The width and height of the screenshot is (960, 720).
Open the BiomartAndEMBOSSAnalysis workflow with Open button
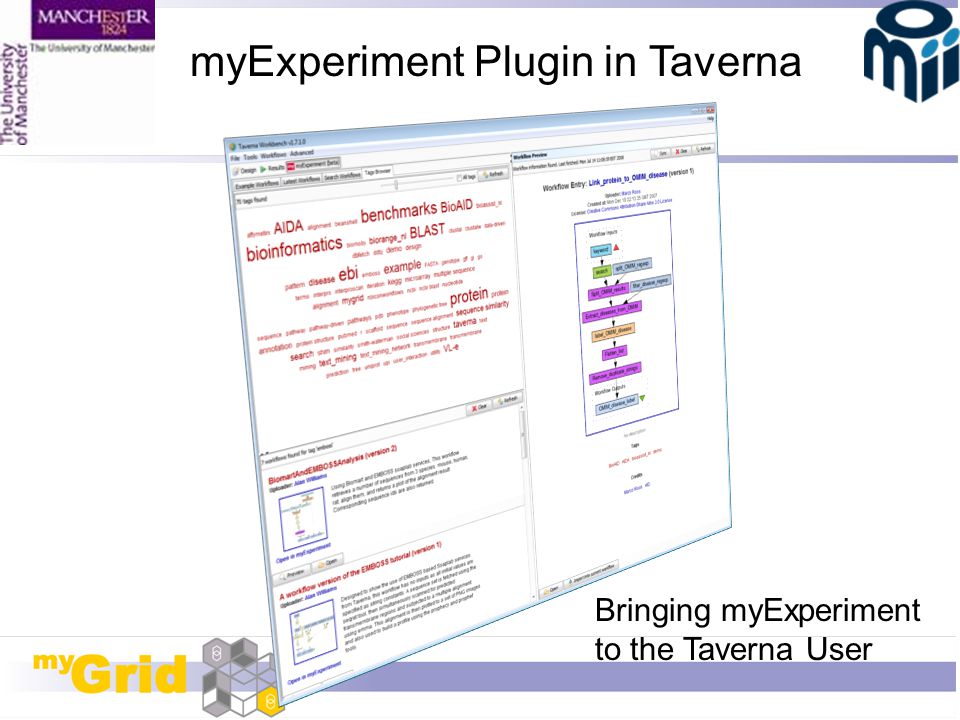click(x=328, y=561)
